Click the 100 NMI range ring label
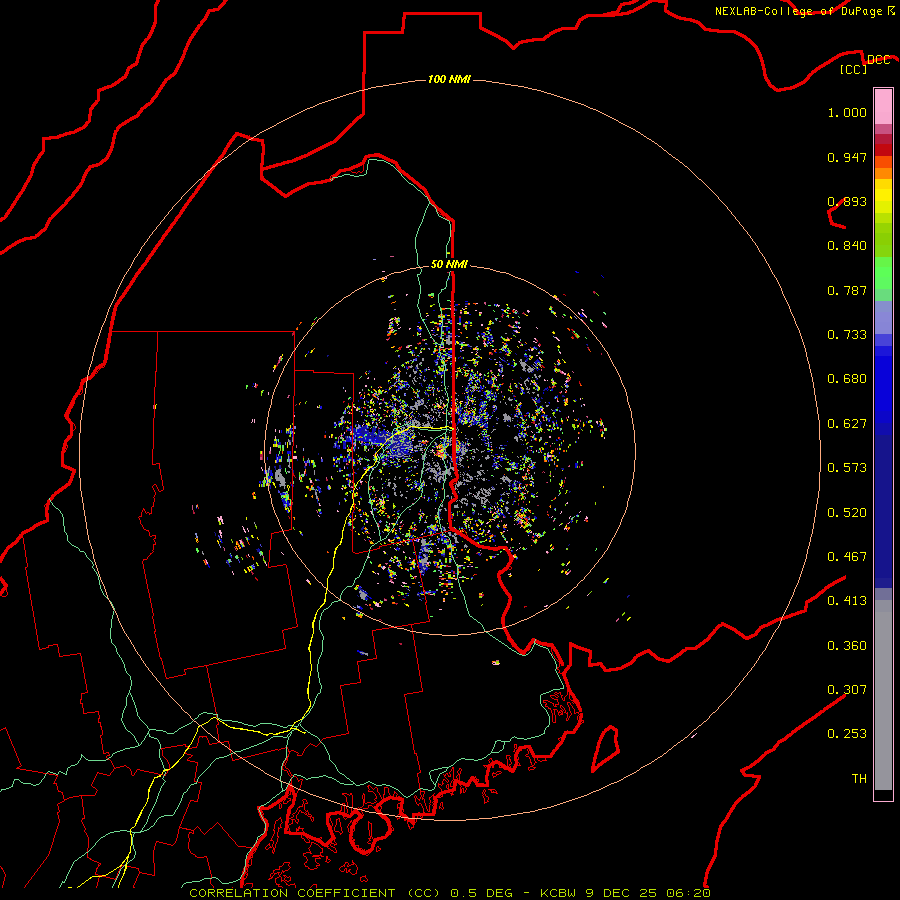 pos(449,79)
